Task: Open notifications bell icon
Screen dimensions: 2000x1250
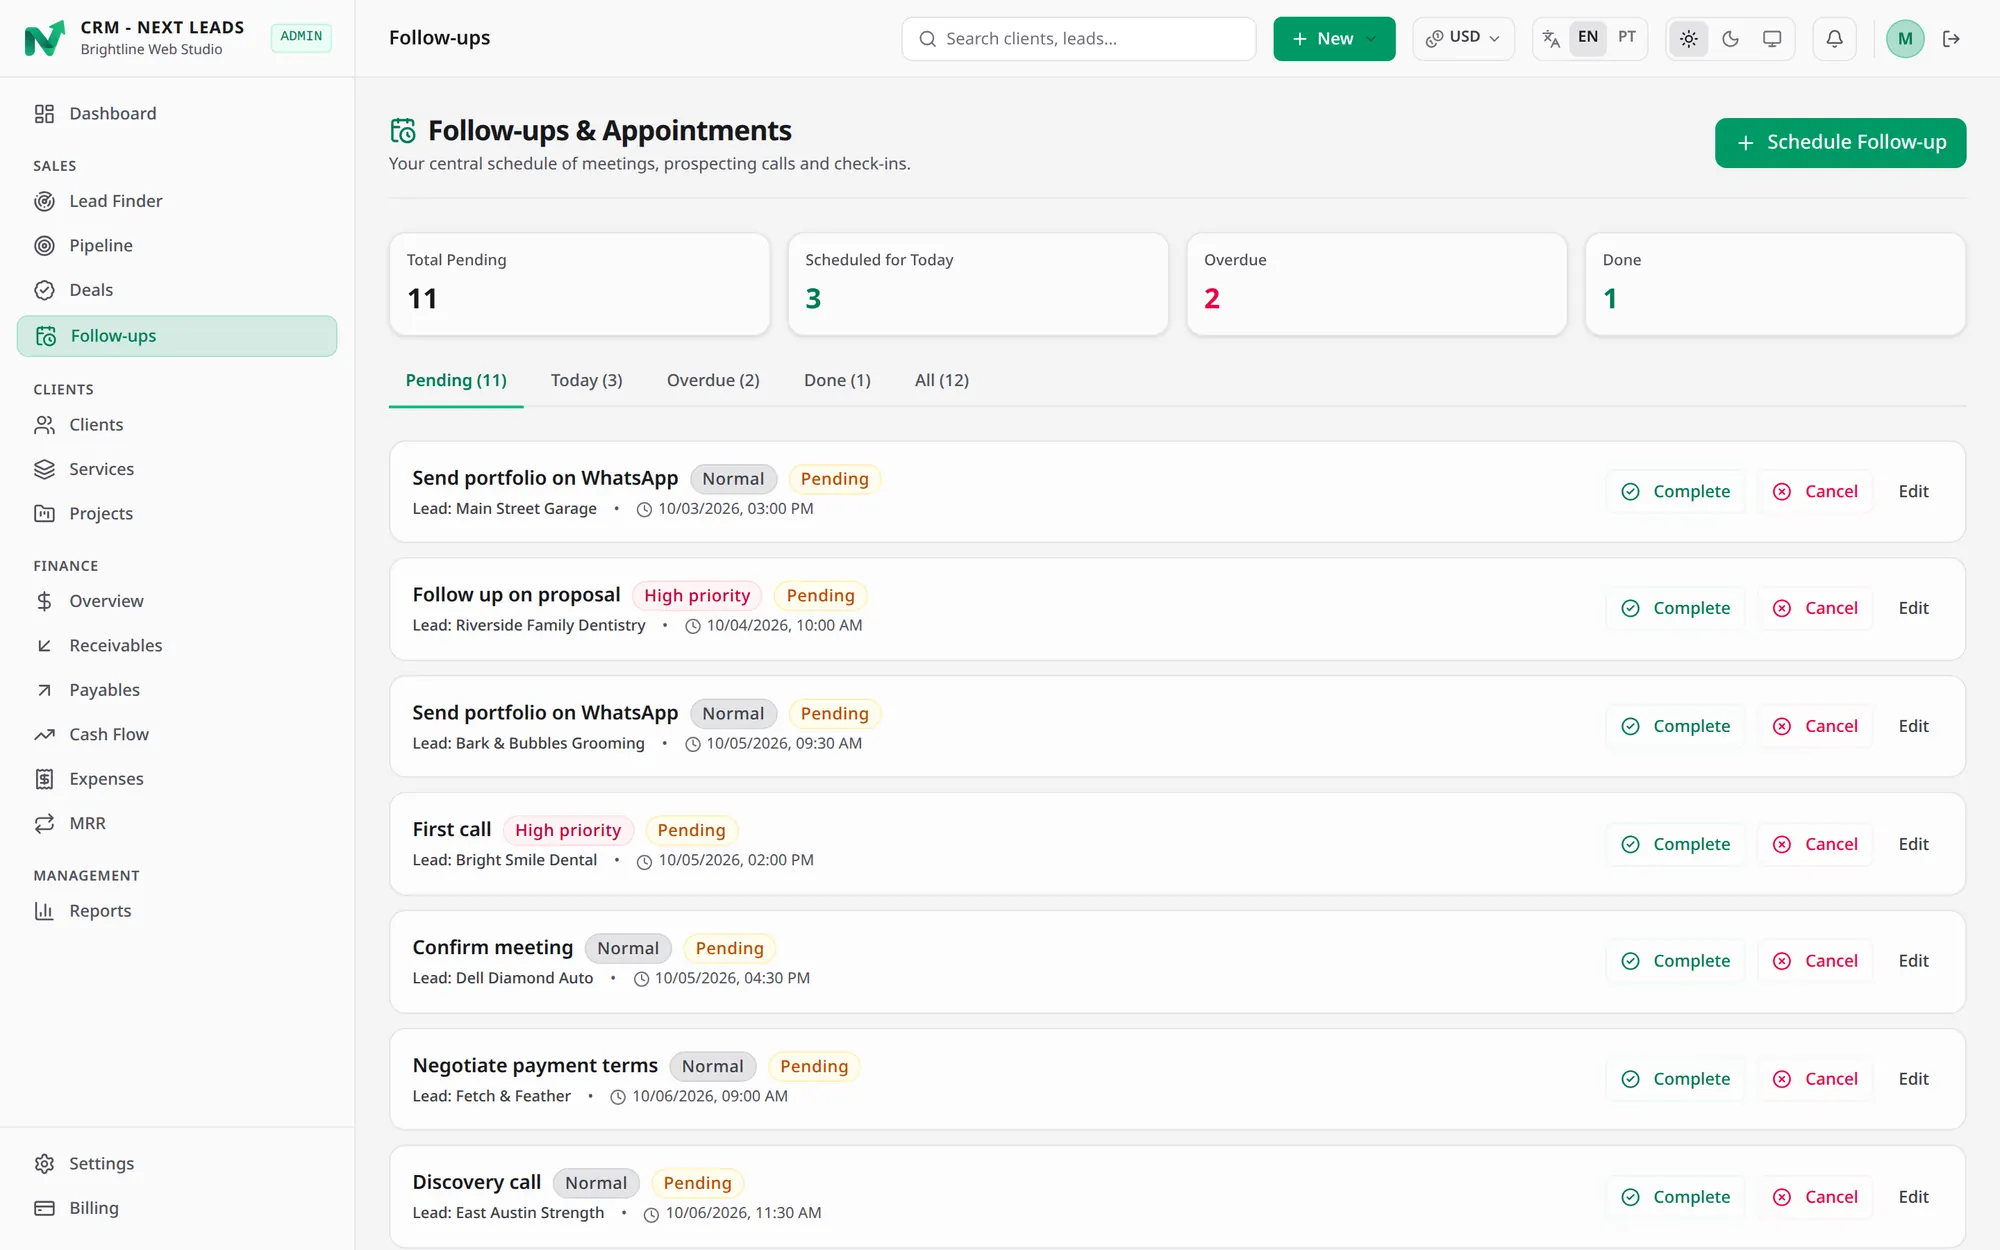Action: click(x=1834, y=38)
